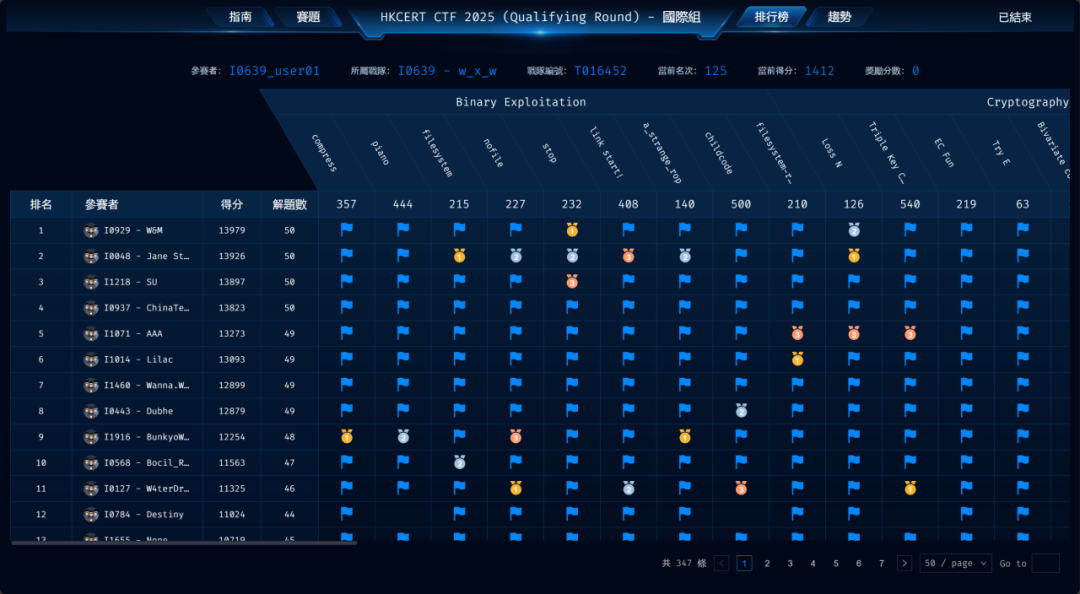Click Lilac's gold medal in filesystem-r column
Image resolution: width=1080 pixels, height=594 pixels.
click(x=797, y=359)
